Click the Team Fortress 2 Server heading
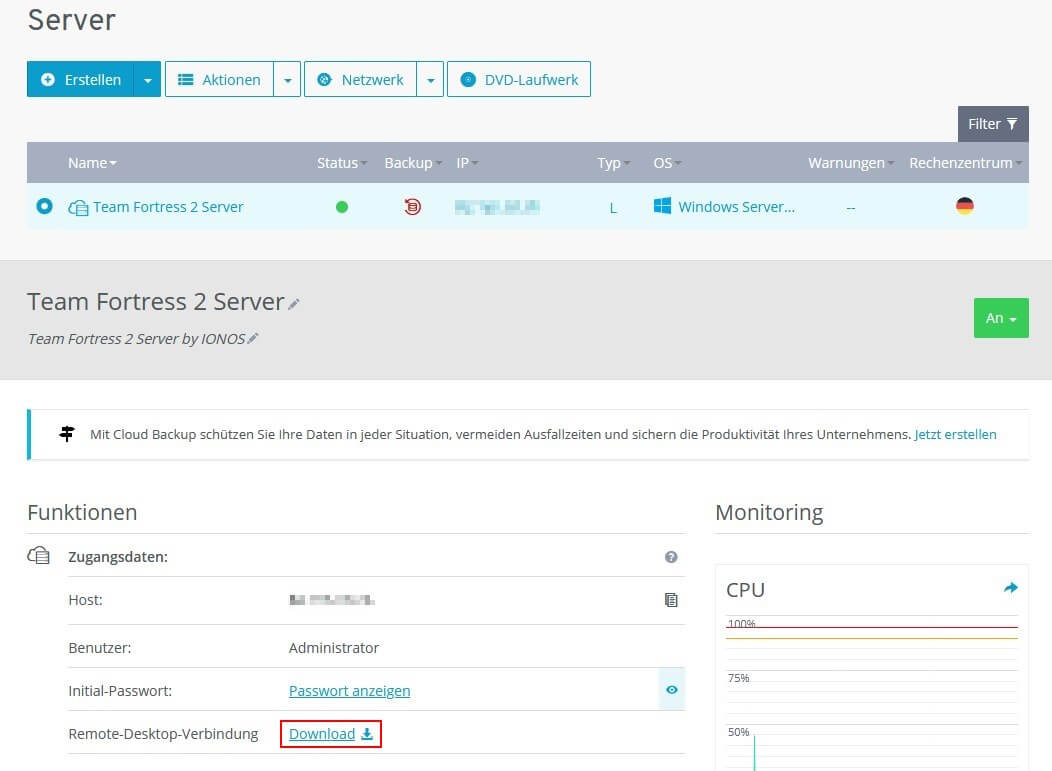The width and height of the screenshot is (1052, 771). tap(156, 302)
